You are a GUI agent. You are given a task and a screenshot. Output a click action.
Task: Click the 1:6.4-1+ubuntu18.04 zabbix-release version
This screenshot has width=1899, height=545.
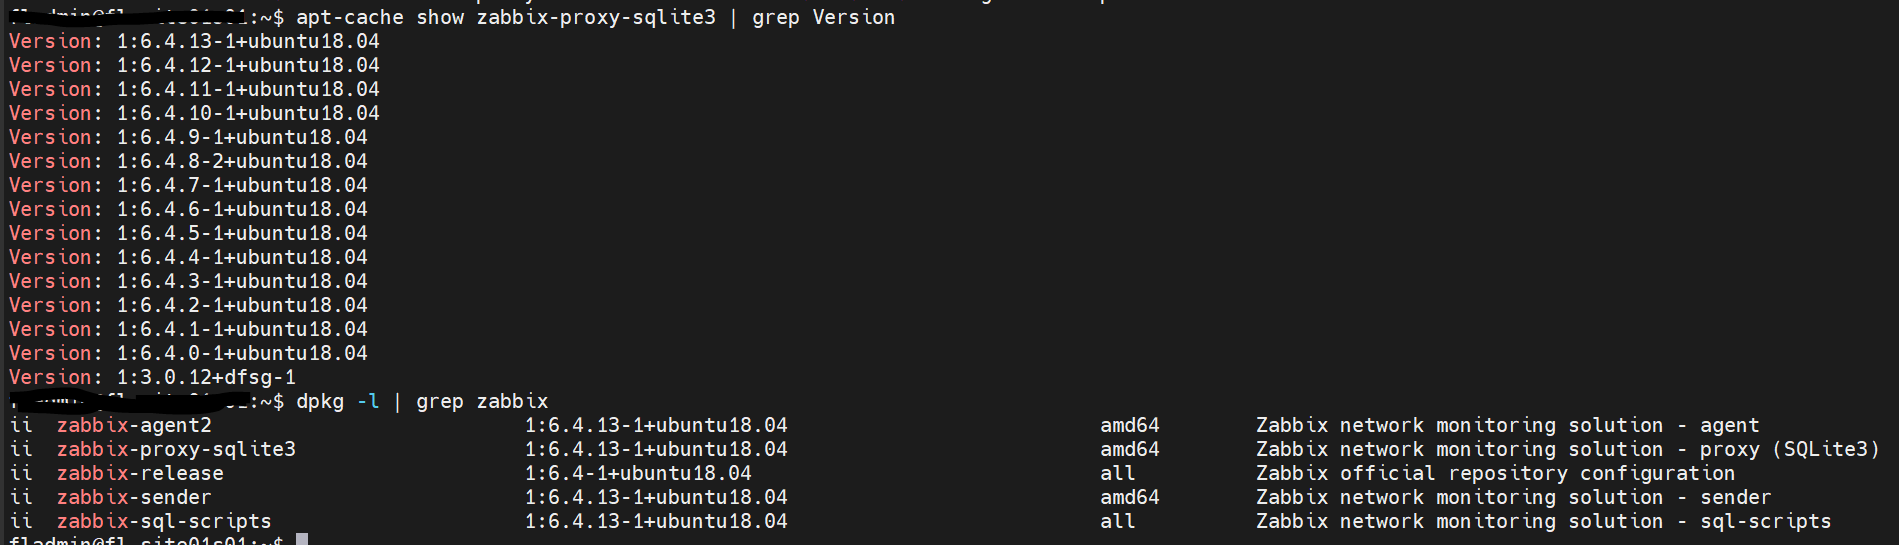coord(638,473)
